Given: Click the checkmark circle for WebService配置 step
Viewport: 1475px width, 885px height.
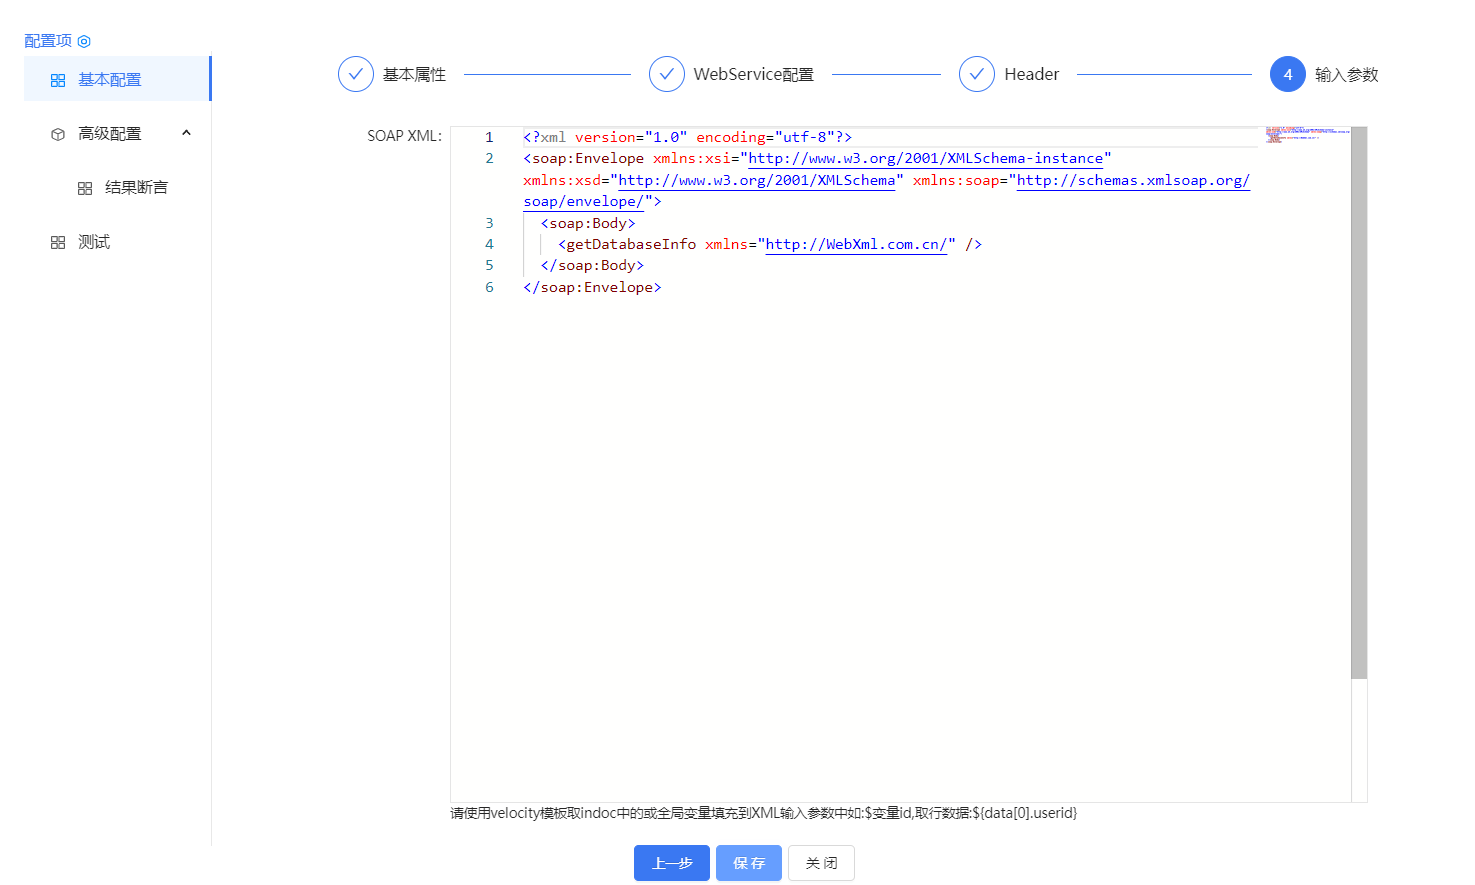Looking at the screenshot, I should pyautogui.click(x=667, y=74).
